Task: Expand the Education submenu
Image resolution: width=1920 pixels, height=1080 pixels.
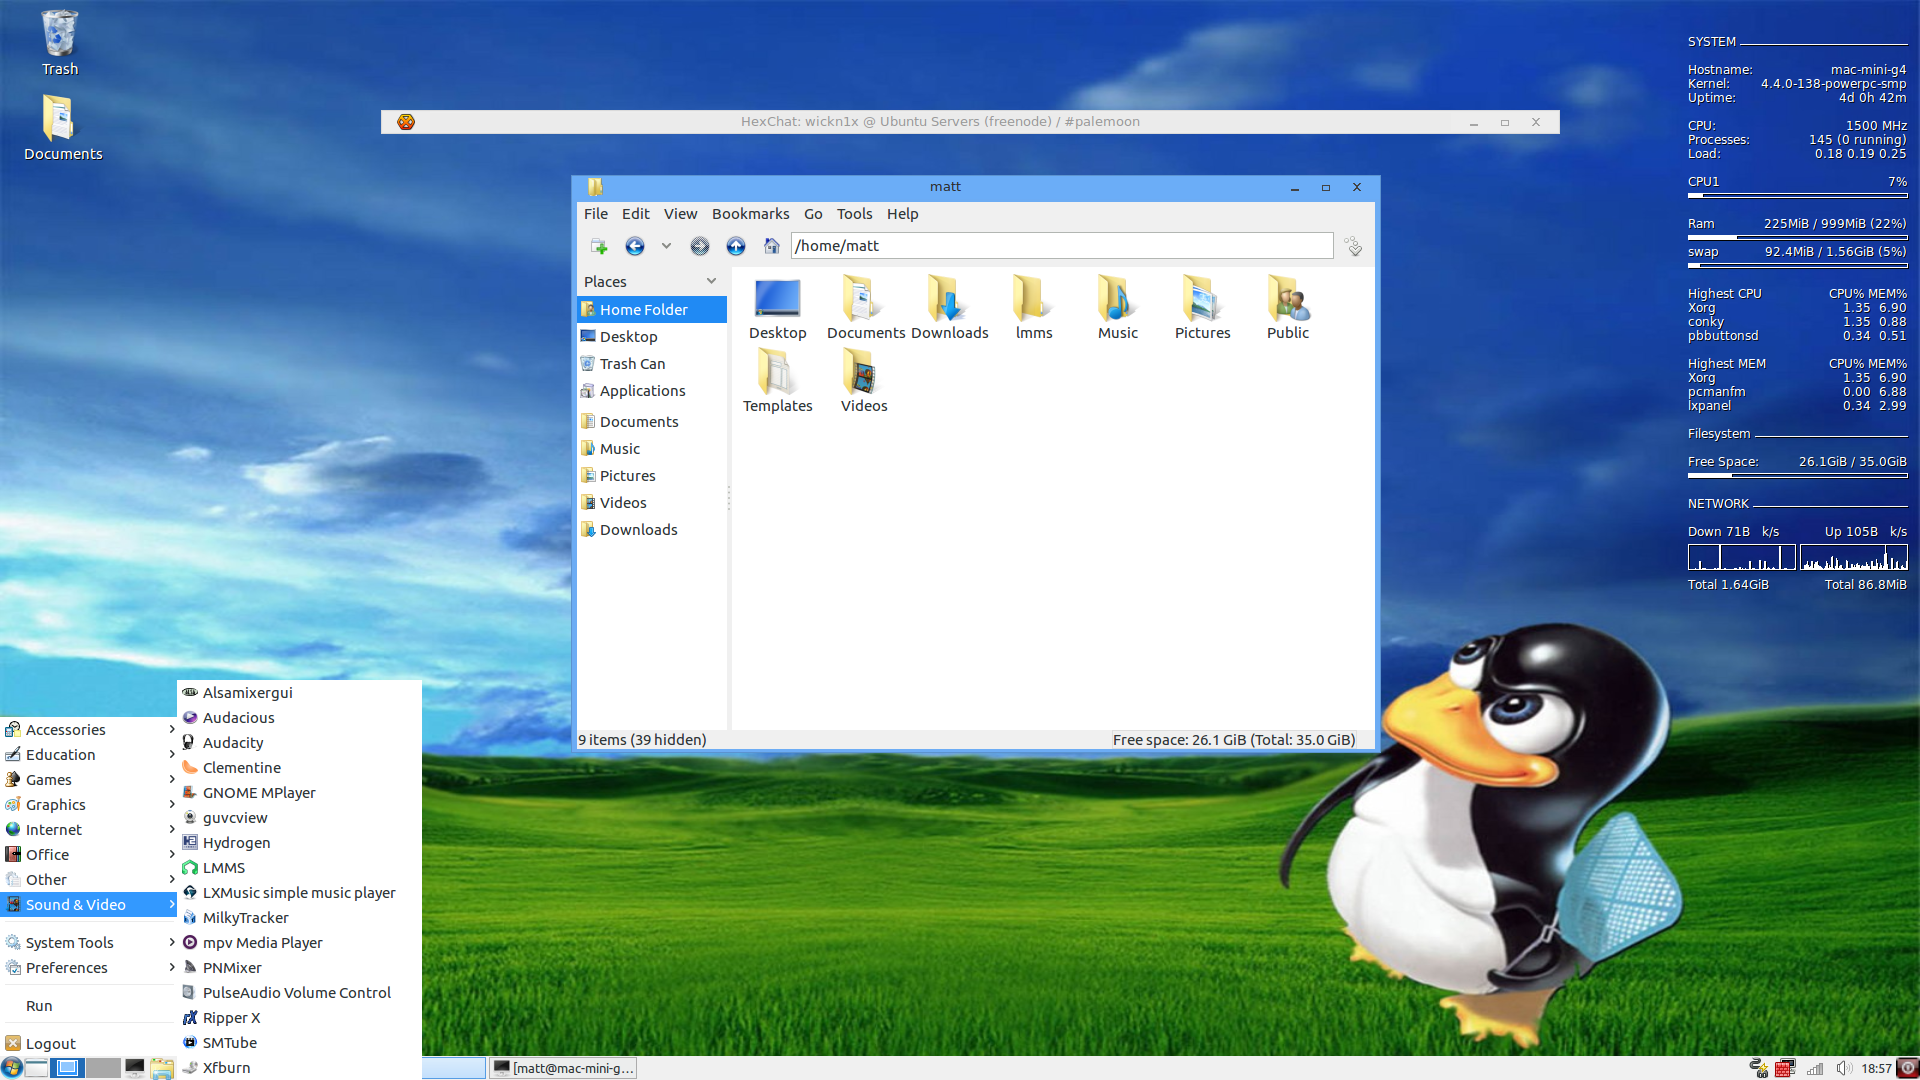Action: (x=89, y=755)
